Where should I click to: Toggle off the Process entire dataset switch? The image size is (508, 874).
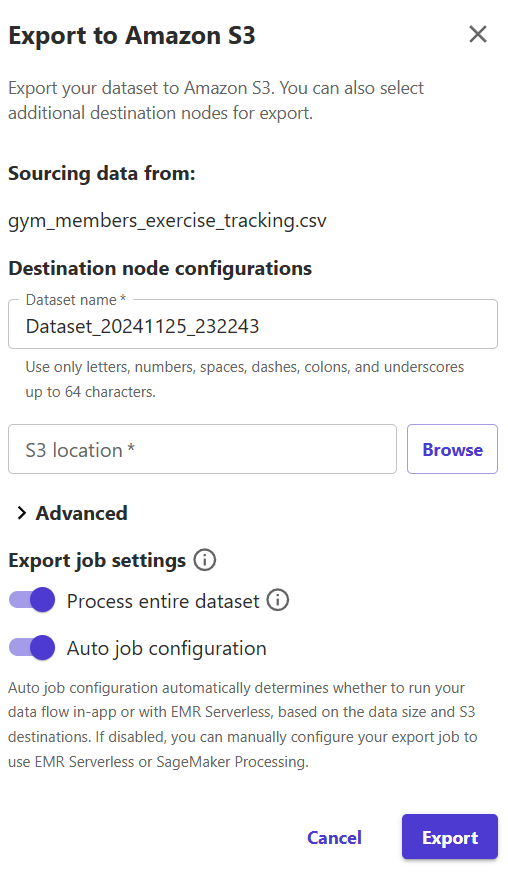pos(32,600)
